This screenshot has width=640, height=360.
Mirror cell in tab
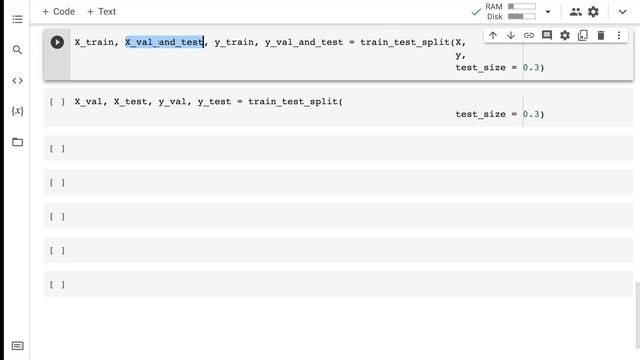click(582, 36)
